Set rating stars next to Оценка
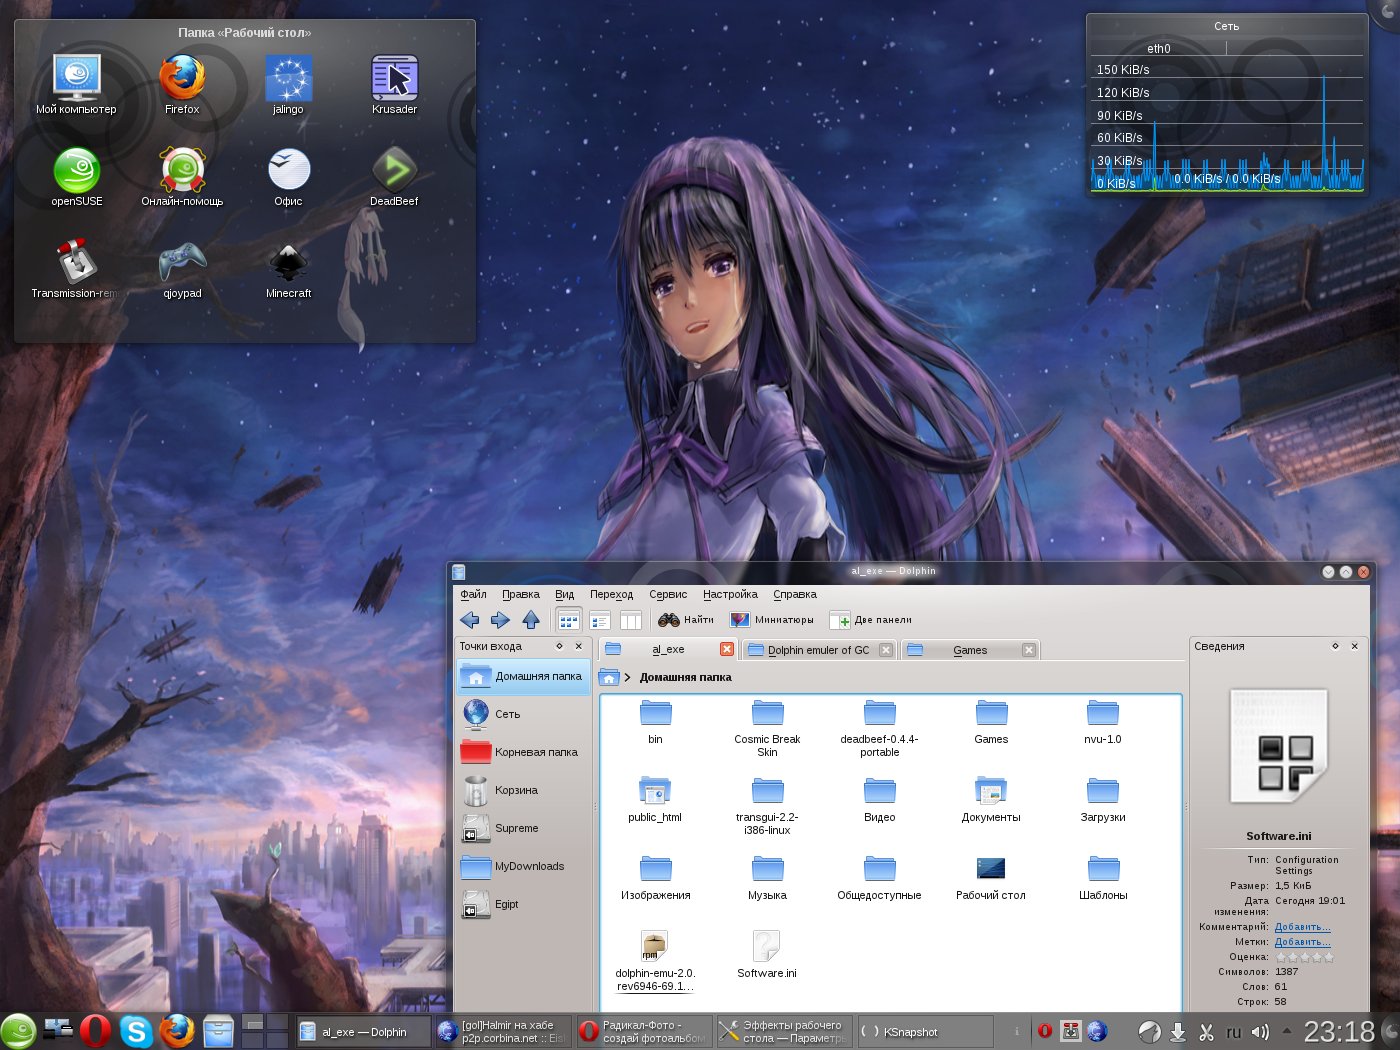Viewport: 1400px width, 1050px height. (x=1304, y=957)
